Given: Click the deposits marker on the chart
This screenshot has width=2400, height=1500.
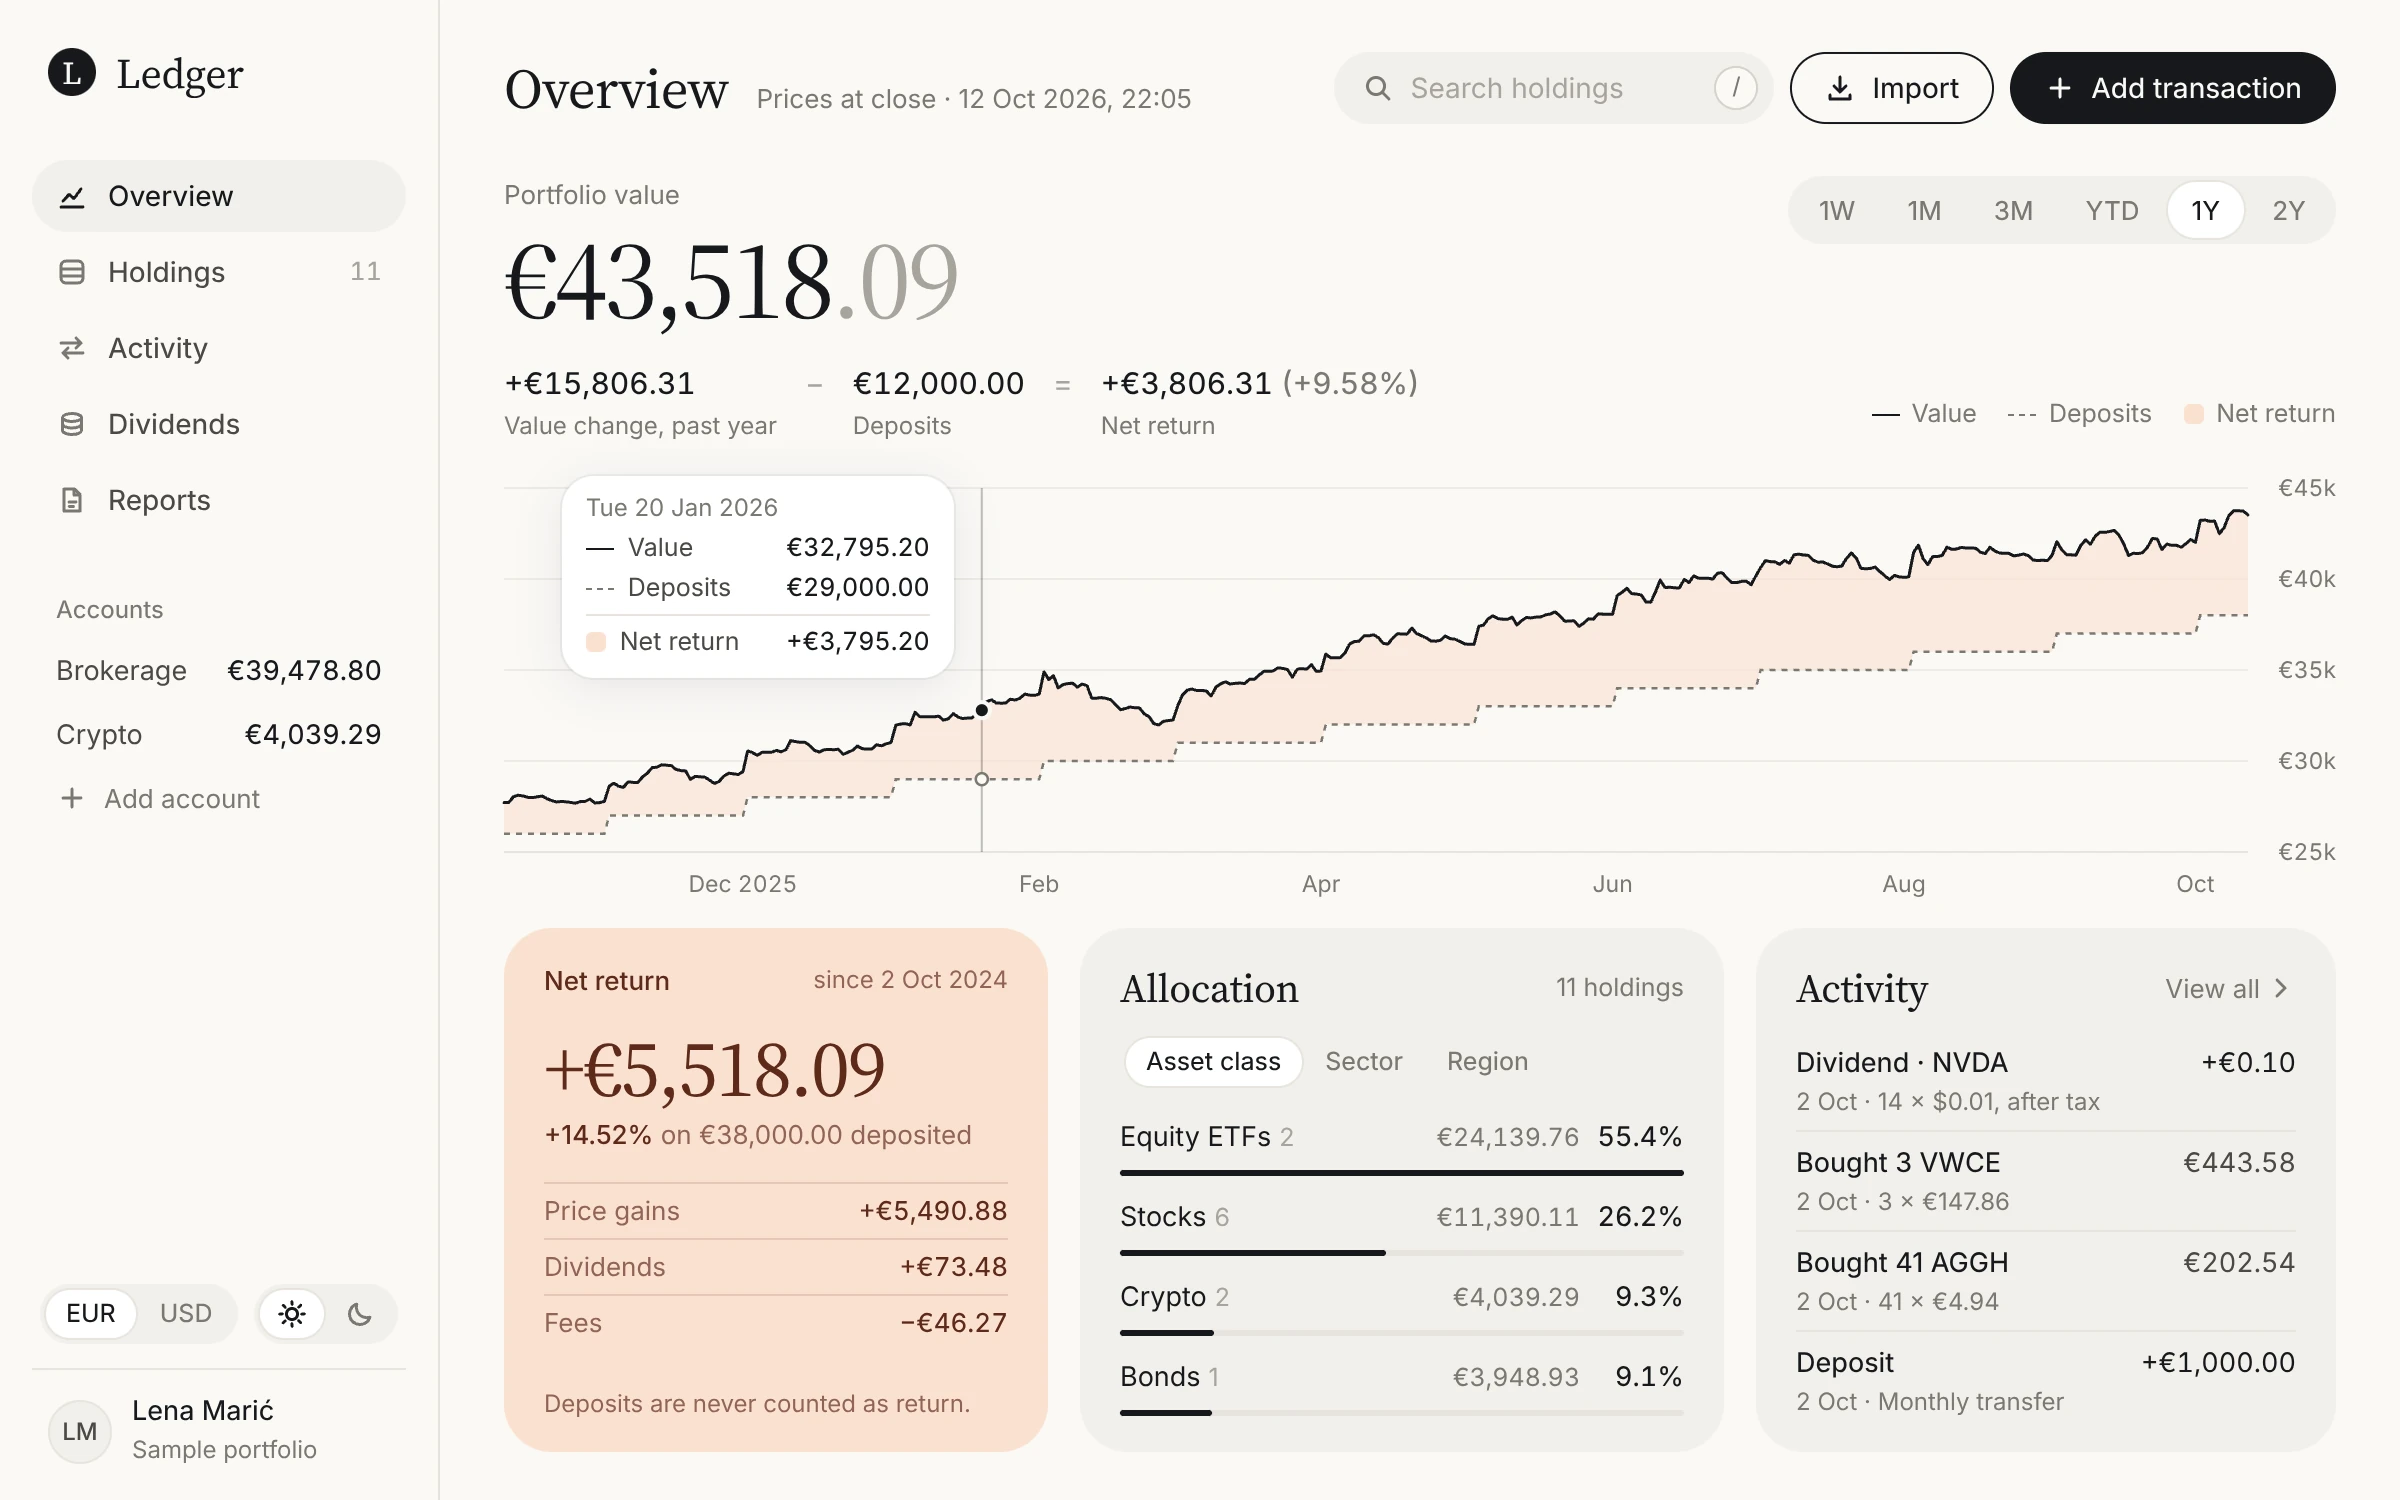Looking at the screenshot, I should (x=982, y=779).
